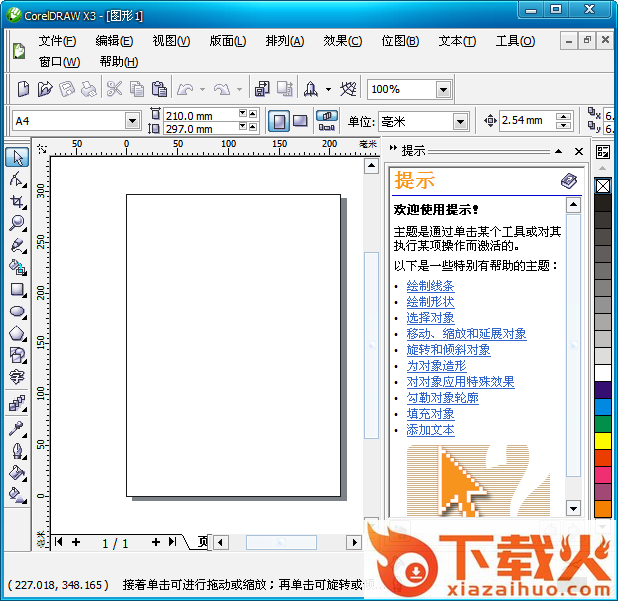This screenshot has width=618, height=601.
Task: Select the Rectangle tool
Action: [x=17, y=290]
